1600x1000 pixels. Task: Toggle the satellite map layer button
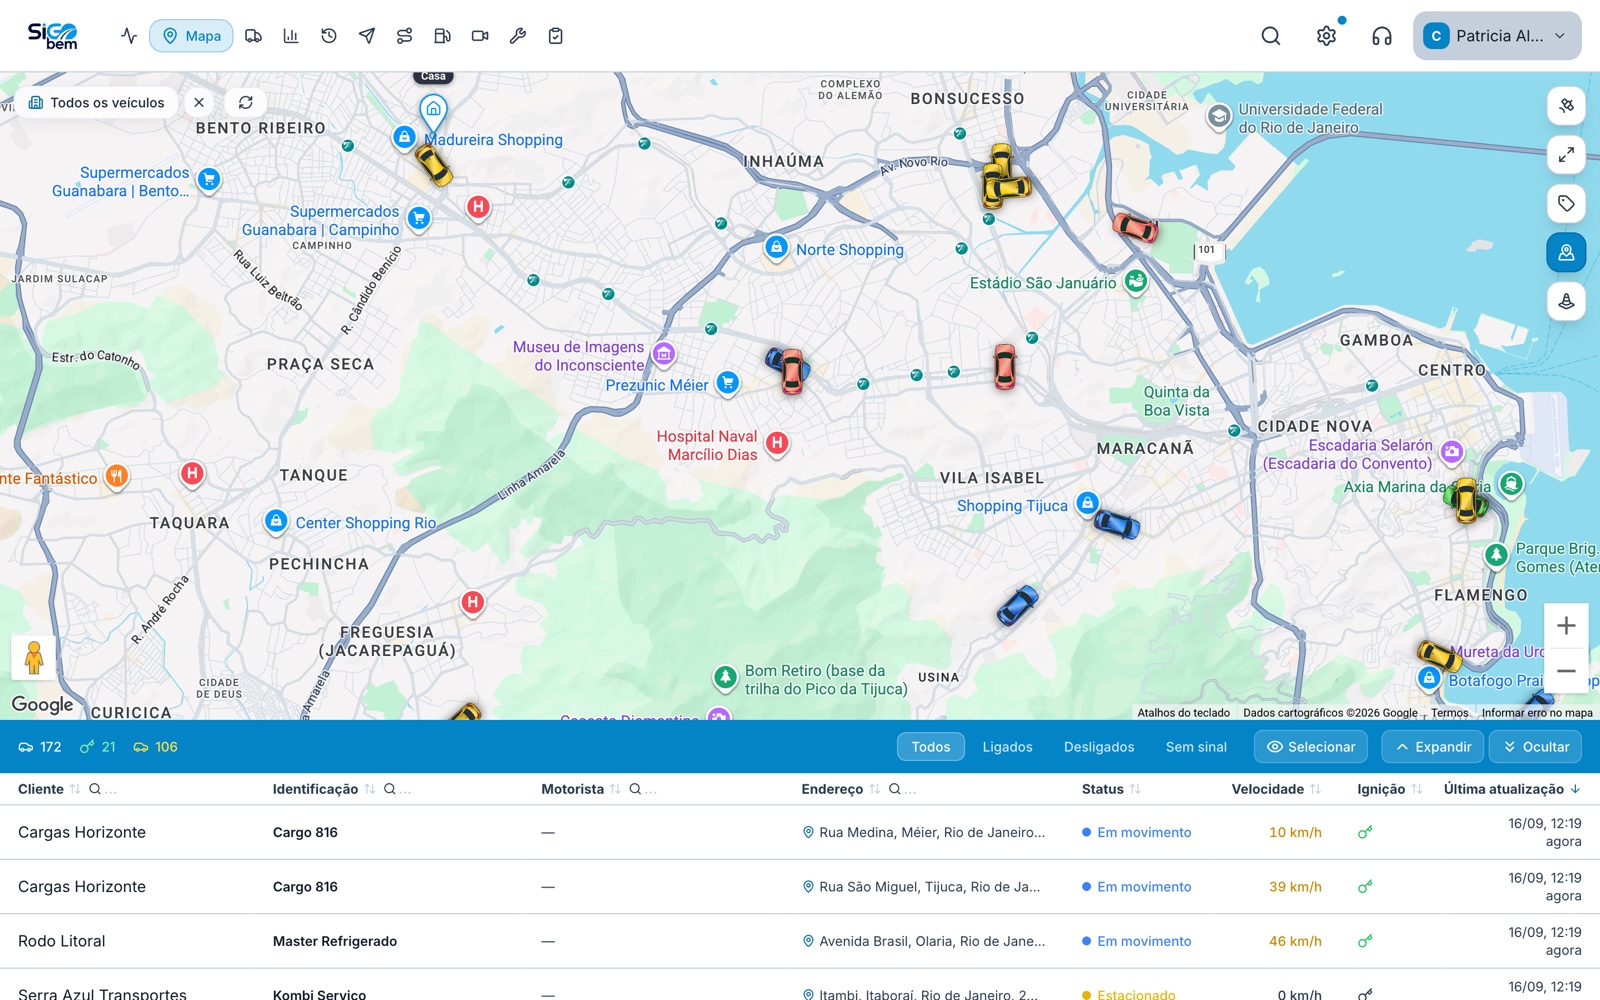point(1566,105)
